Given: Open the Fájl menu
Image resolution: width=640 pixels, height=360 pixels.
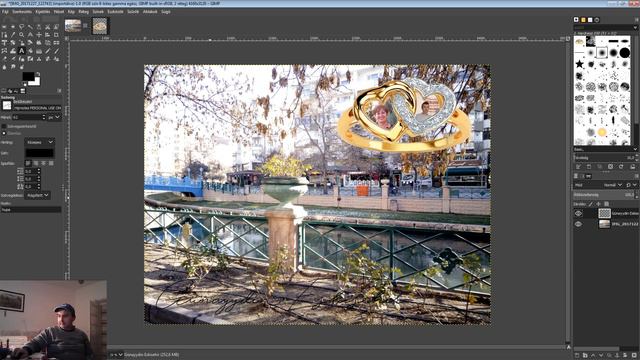Looking at the screenshot, I should click(5, 12).
